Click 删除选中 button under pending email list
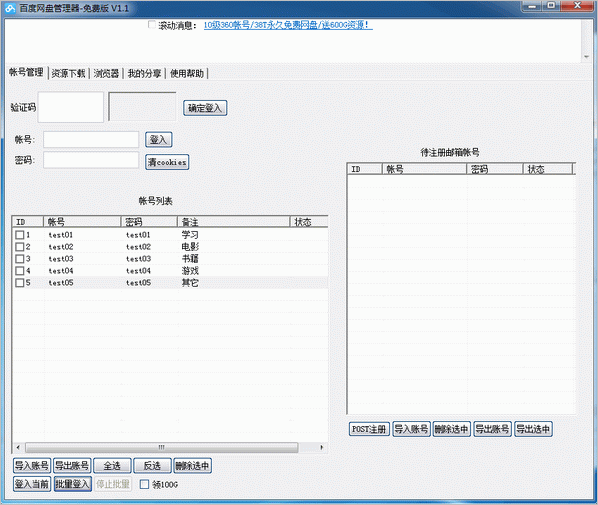This screenshot has width=598, height=505. [452, 429]
